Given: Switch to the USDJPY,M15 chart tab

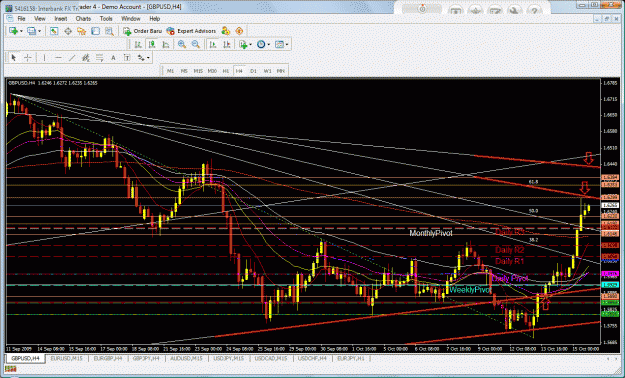Looking at the screenshot, I should tap(229, 358).
